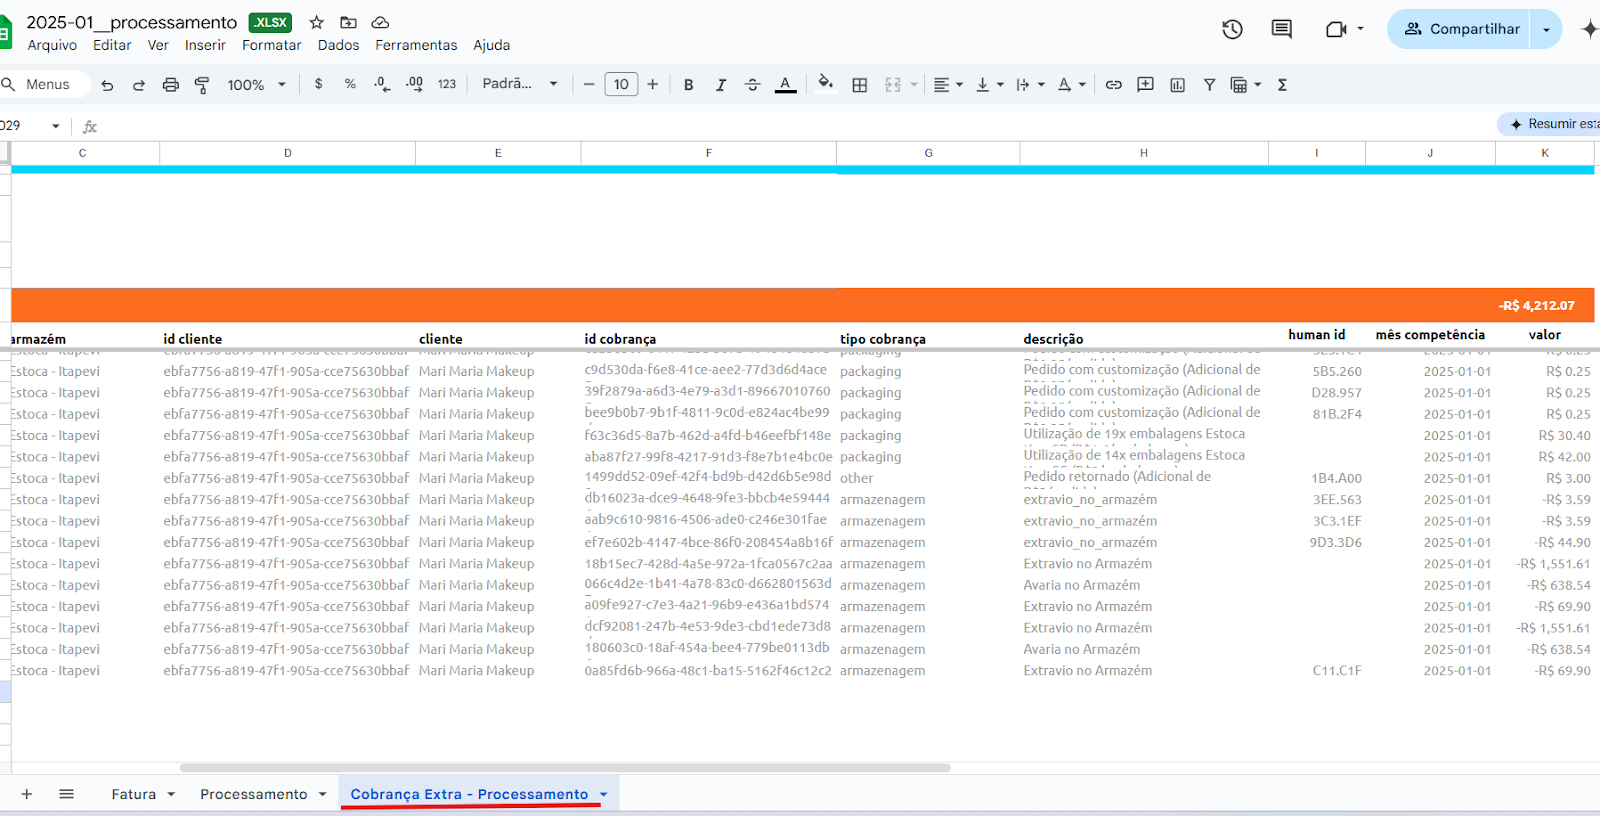Image resolution: width=1600 pixels, height=816 pixels.
Task: Open the version history clock icon
Action: click(x=1232, y=29)
